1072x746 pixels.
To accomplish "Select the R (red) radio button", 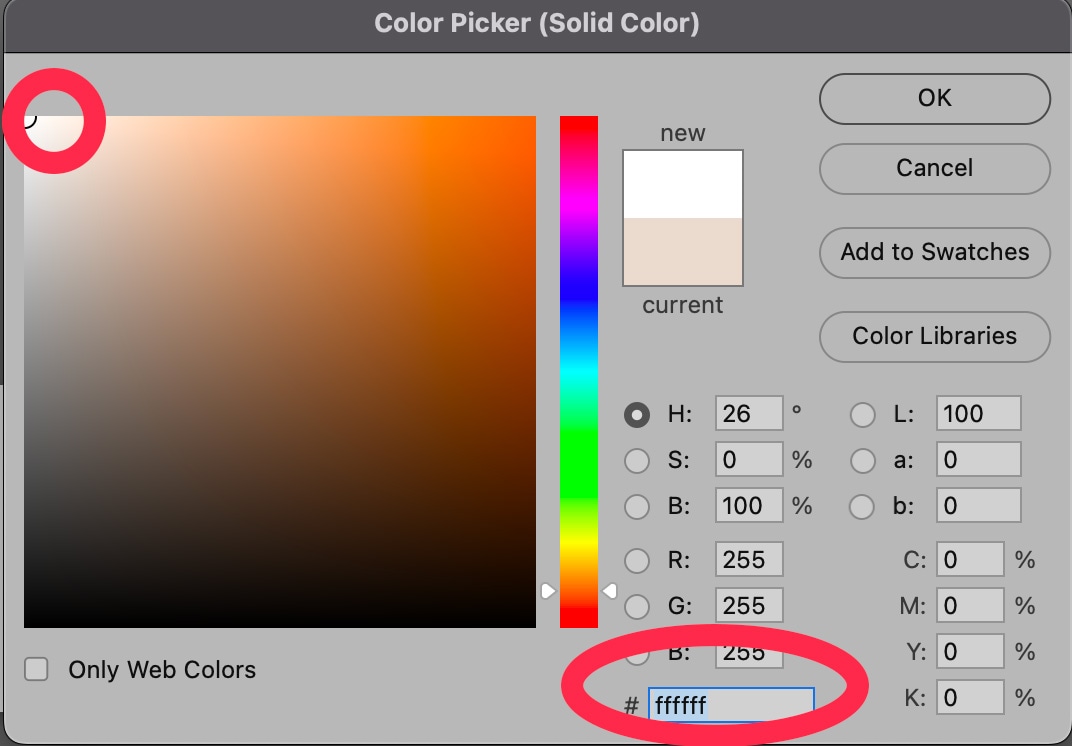I will (637, 559).
